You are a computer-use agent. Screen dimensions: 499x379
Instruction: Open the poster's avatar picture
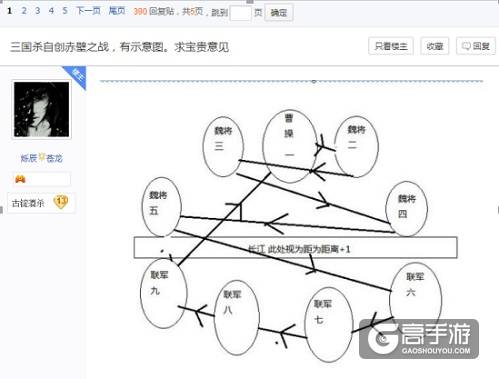pyautogui.click(x=42, y=109)
